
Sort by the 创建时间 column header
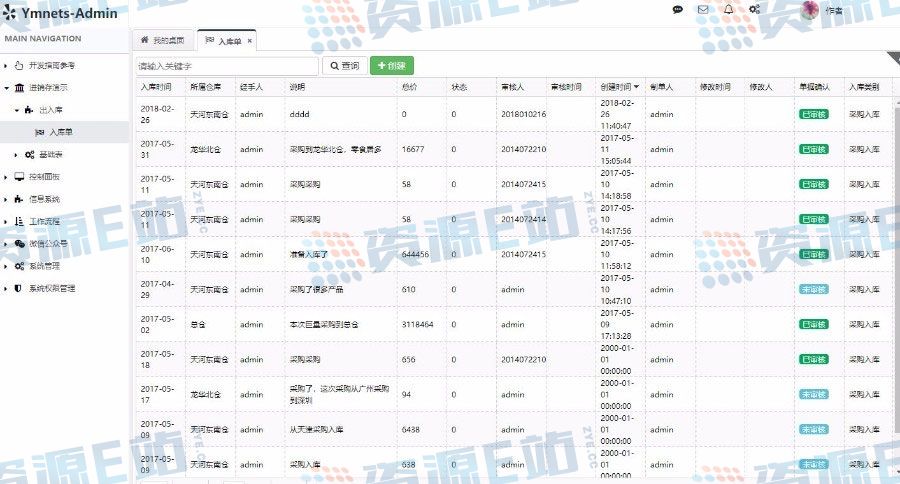click(x=619, y=87)
